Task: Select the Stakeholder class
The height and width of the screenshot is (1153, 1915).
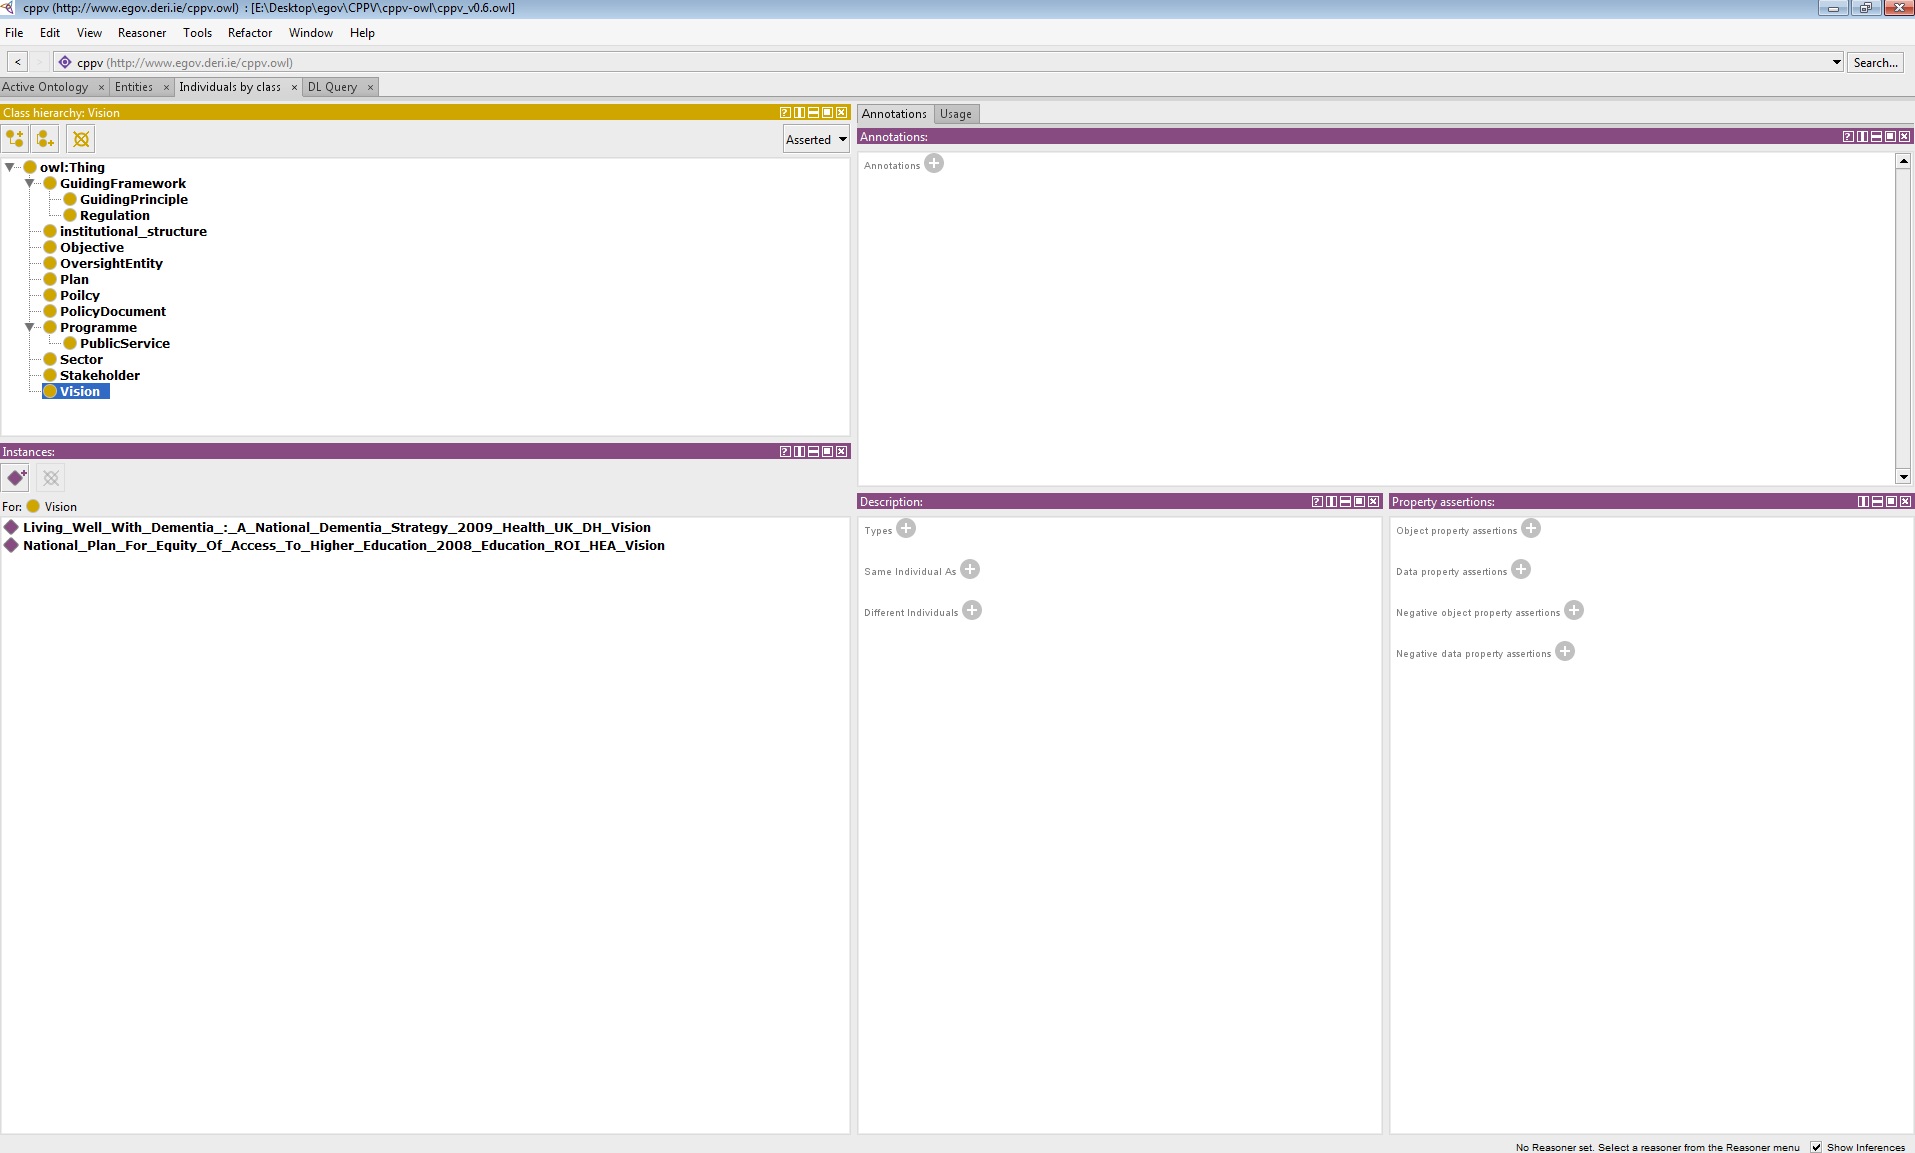Action: 99,375
